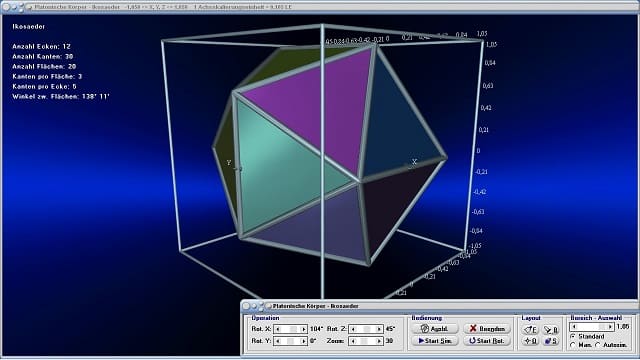Click the Zoom slider track
The image size is (640, 360).
[366, 341]
